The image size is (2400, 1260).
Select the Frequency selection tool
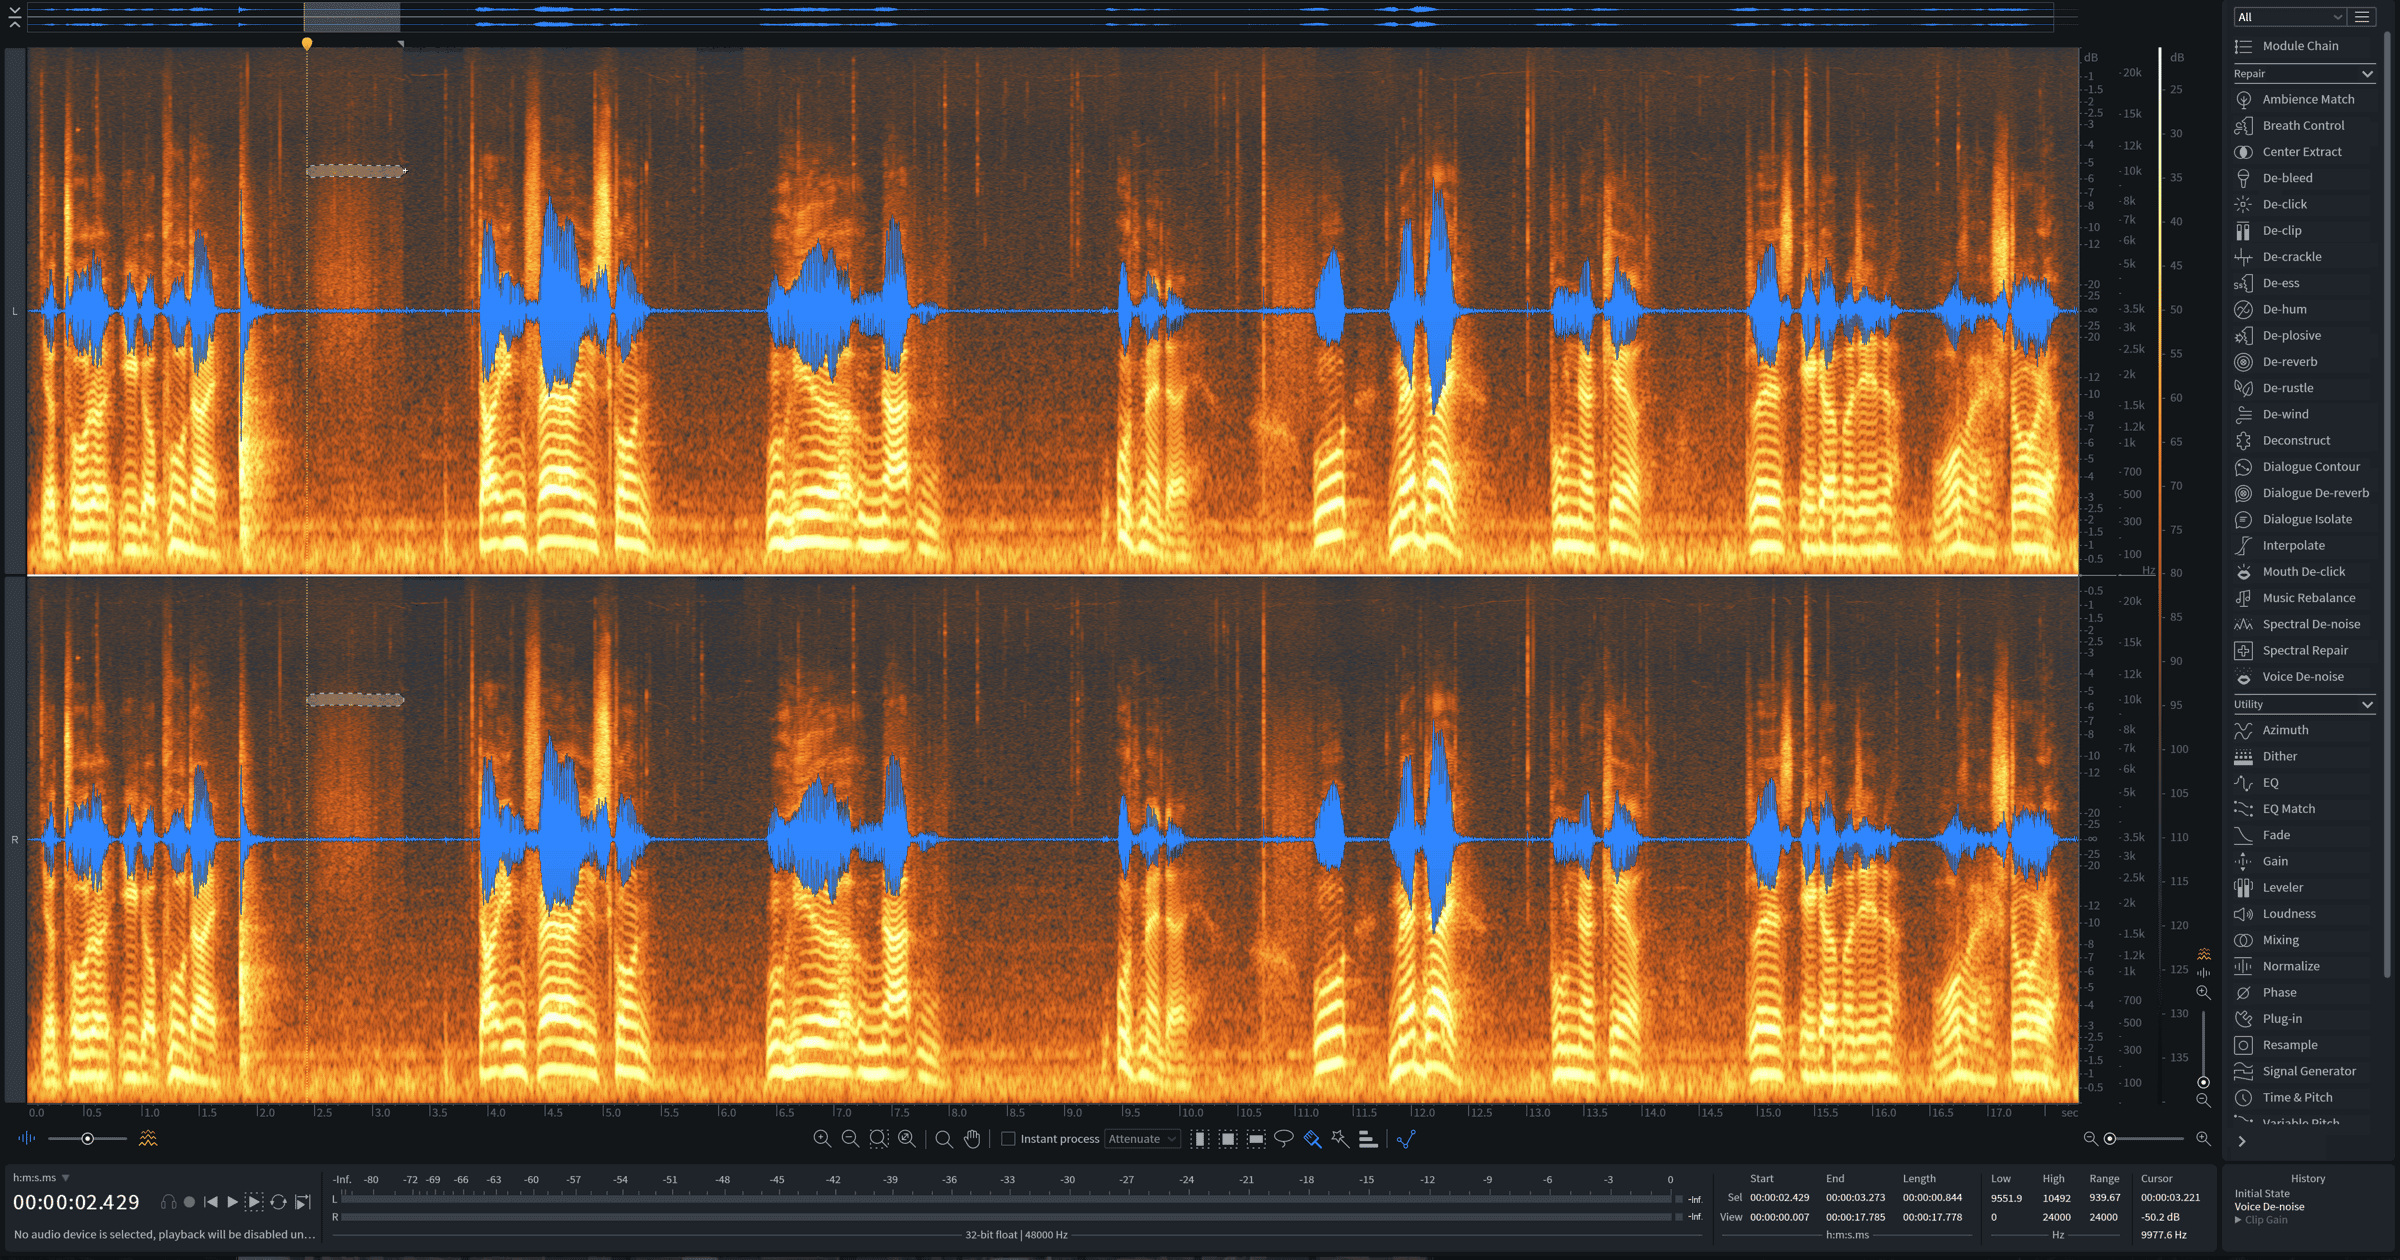click(x=1256, y=1139)
